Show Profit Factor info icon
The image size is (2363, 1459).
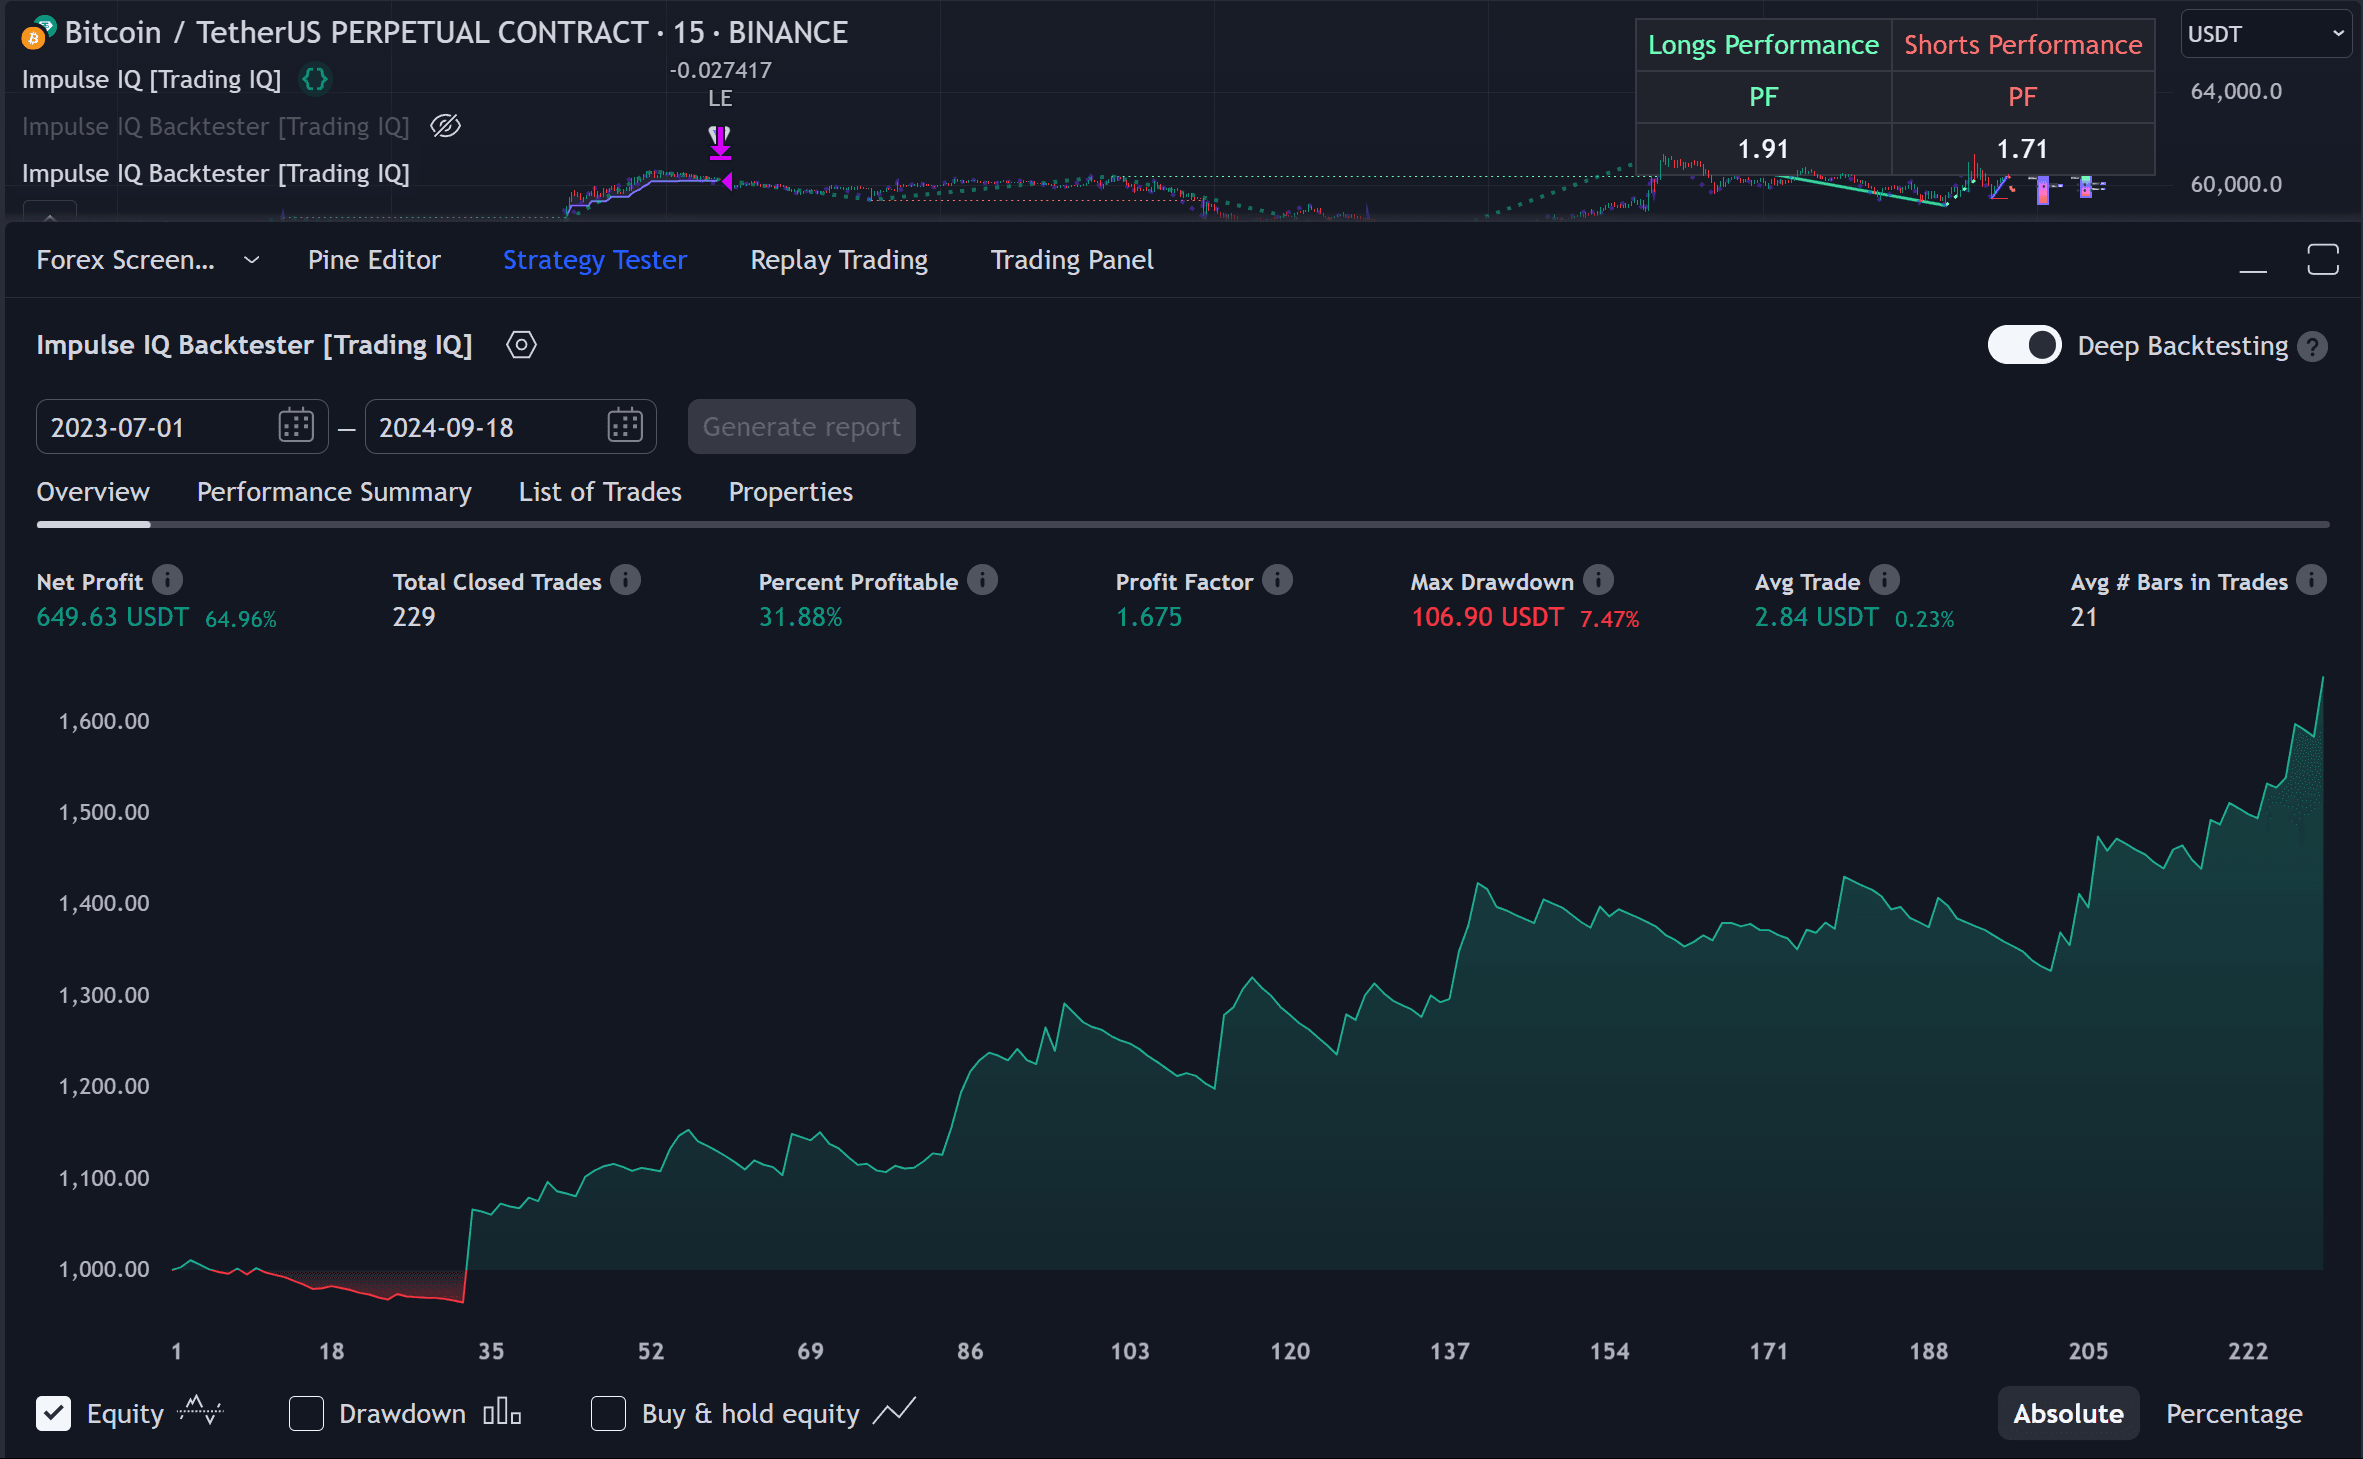(x=1277, y=580)
